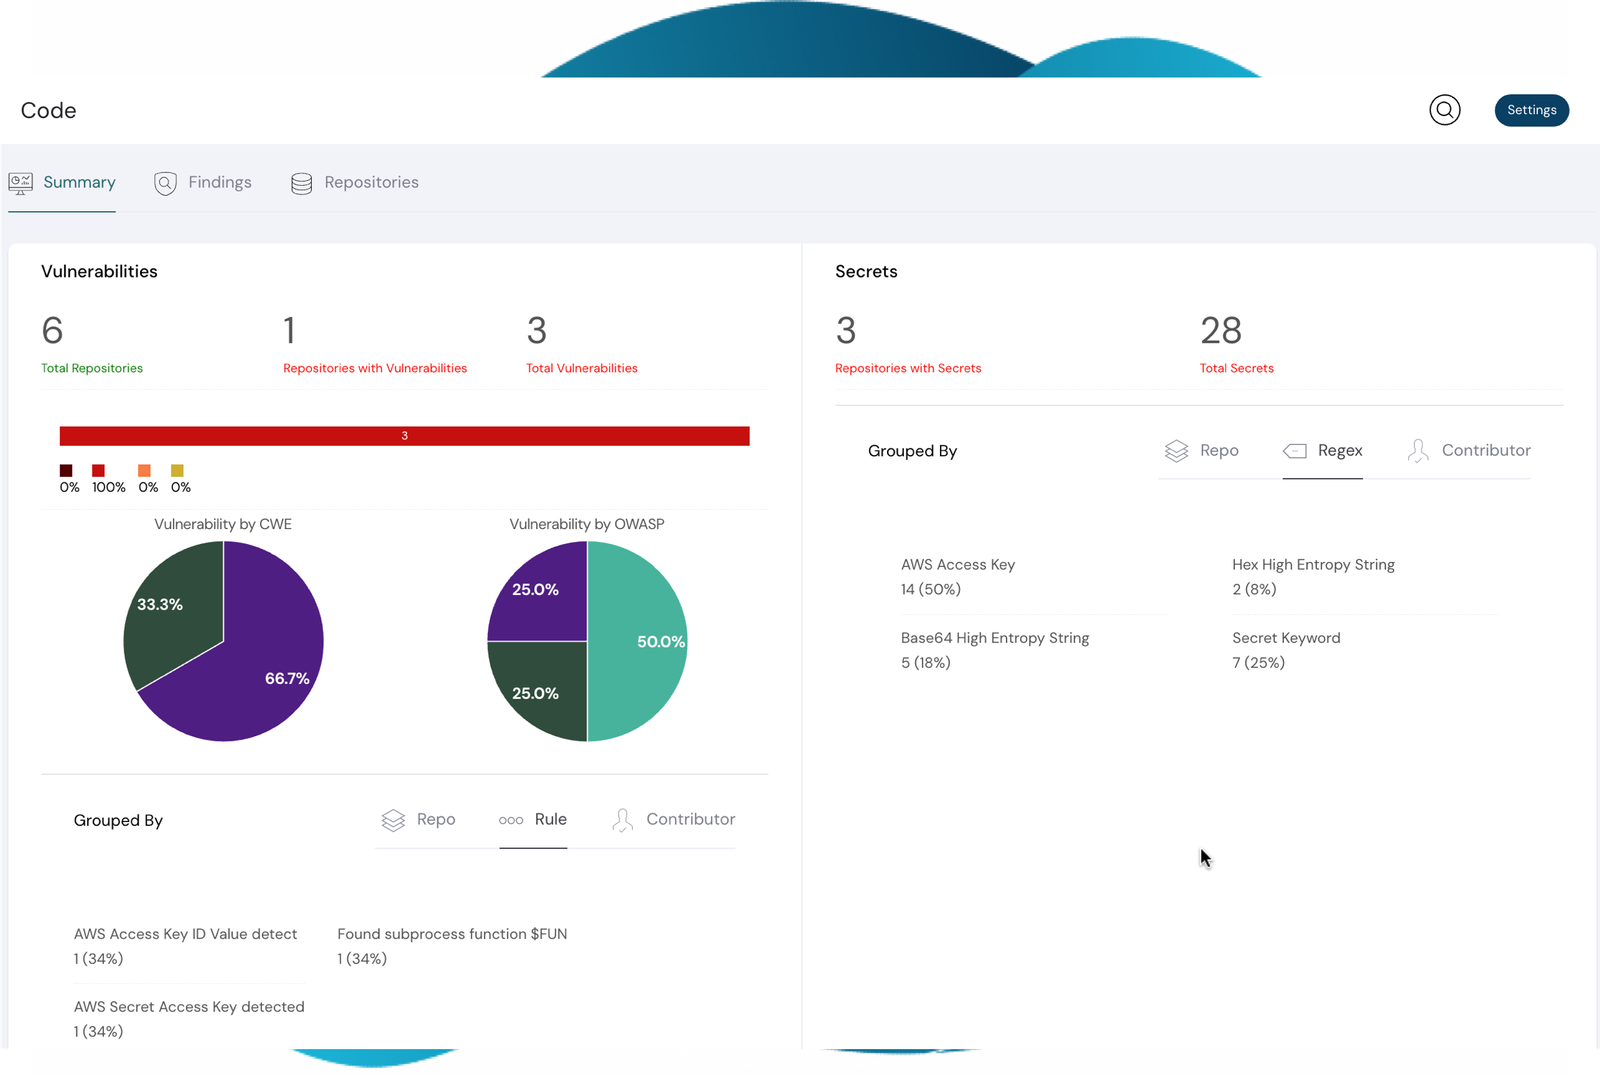
Task: Click the Total Vulnerabilities count link
Action: pyautogui.click(x=581, y=367)
